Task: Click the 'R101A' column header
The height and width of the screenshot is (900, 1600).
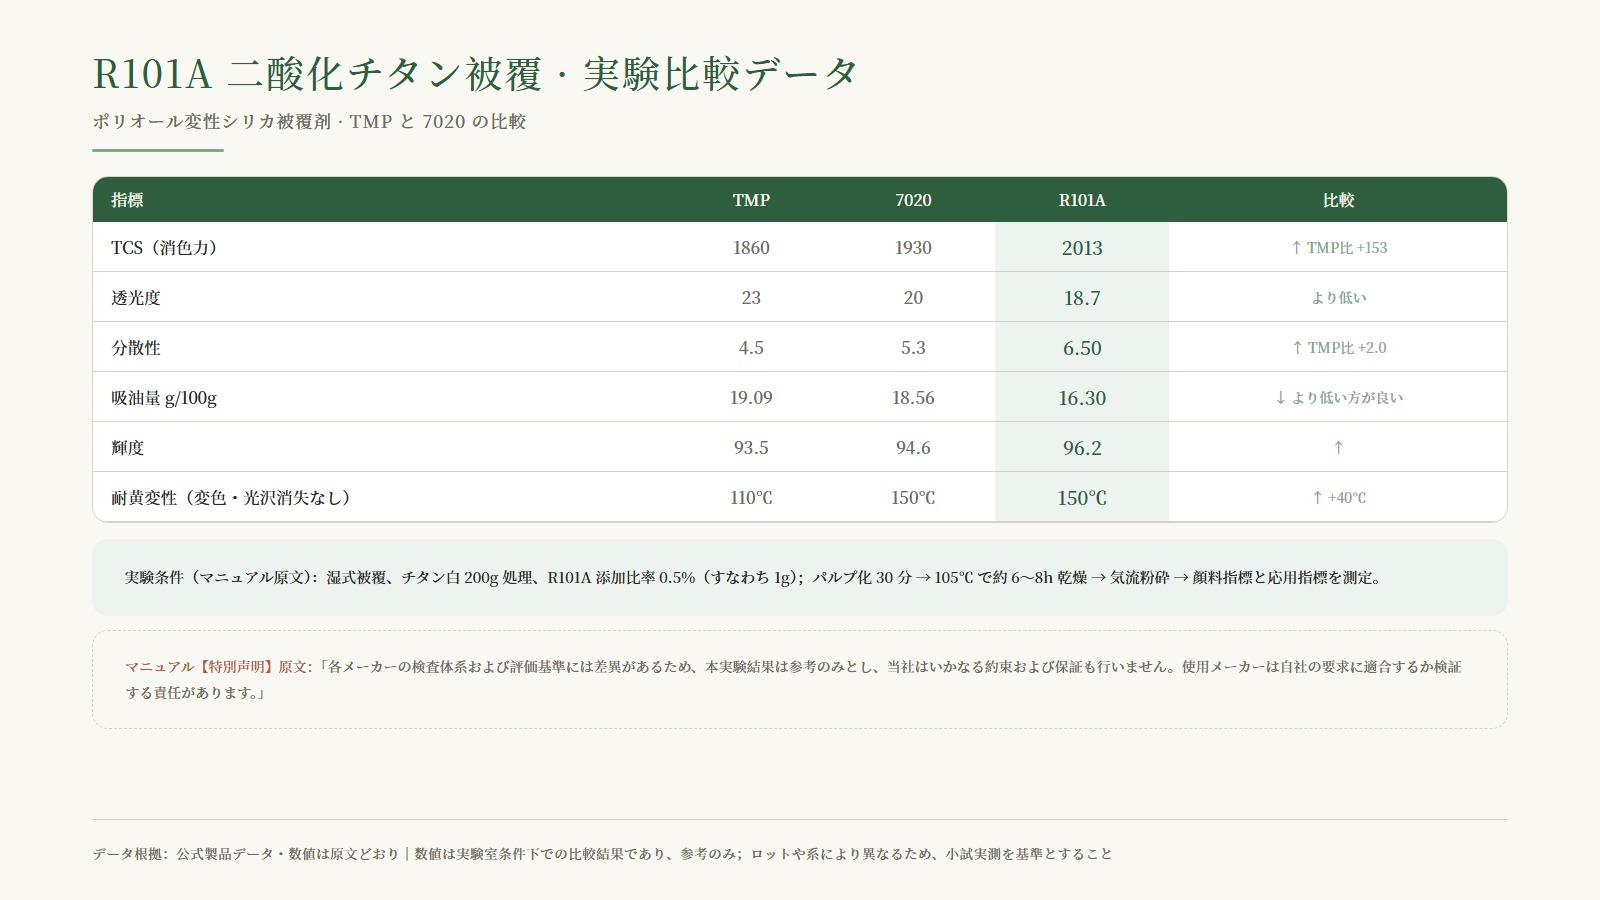Action: [x=1082, y=200]
